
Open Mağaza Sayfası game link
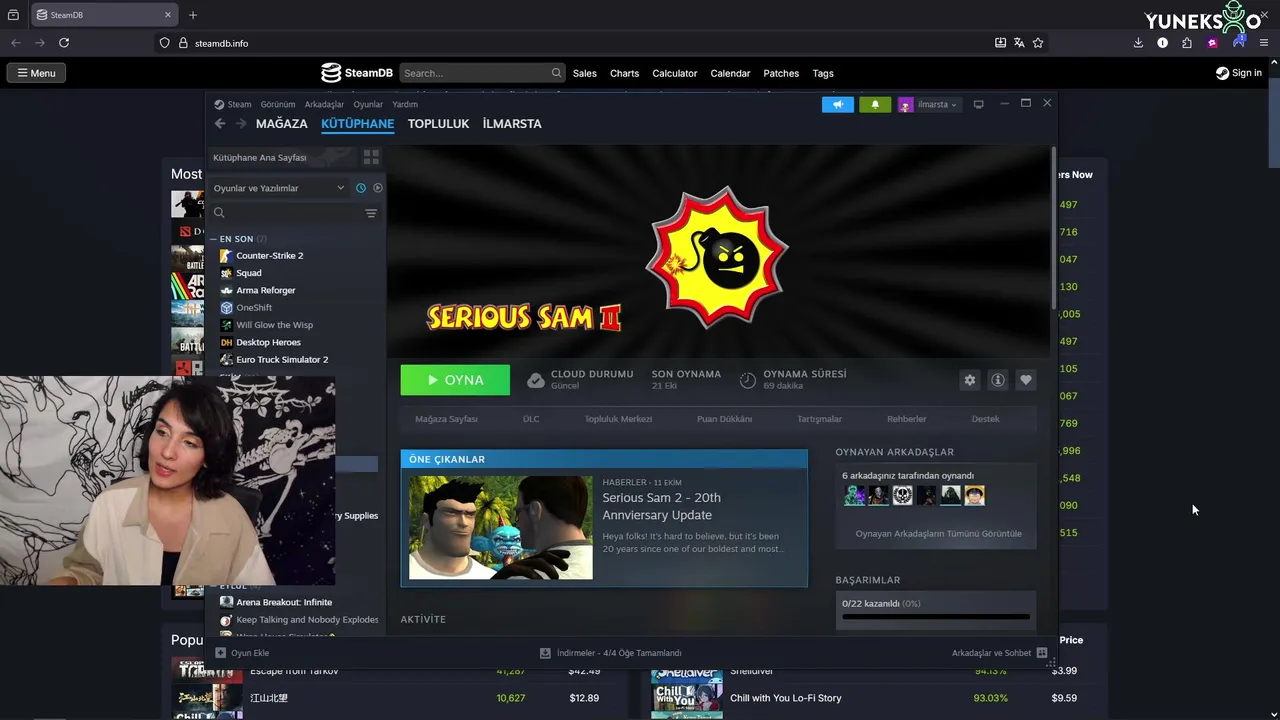pyautogui.click(x=446, y=419)
